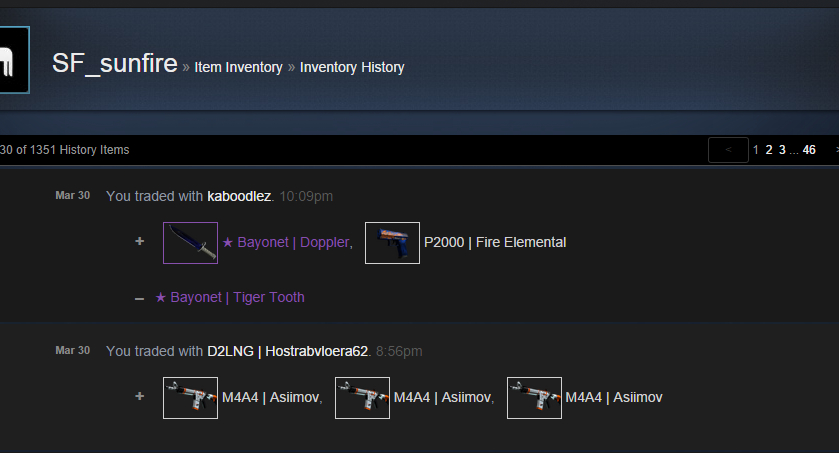Viewport: 839px width, 453px height.
Task: Open the SF_sunfire profile name link
Action: pos(115,64)
